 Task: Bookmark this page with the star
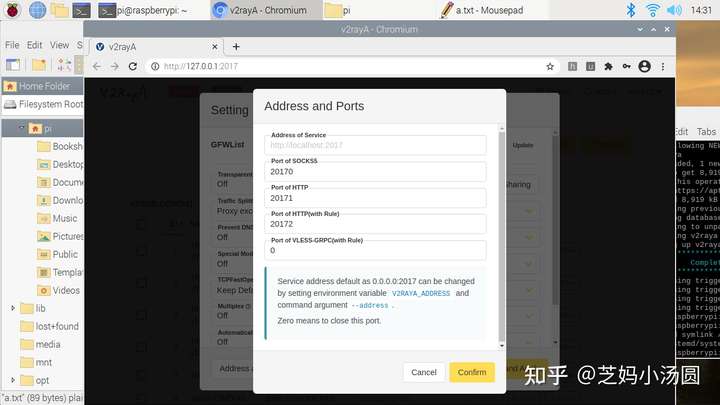[550, 67]
